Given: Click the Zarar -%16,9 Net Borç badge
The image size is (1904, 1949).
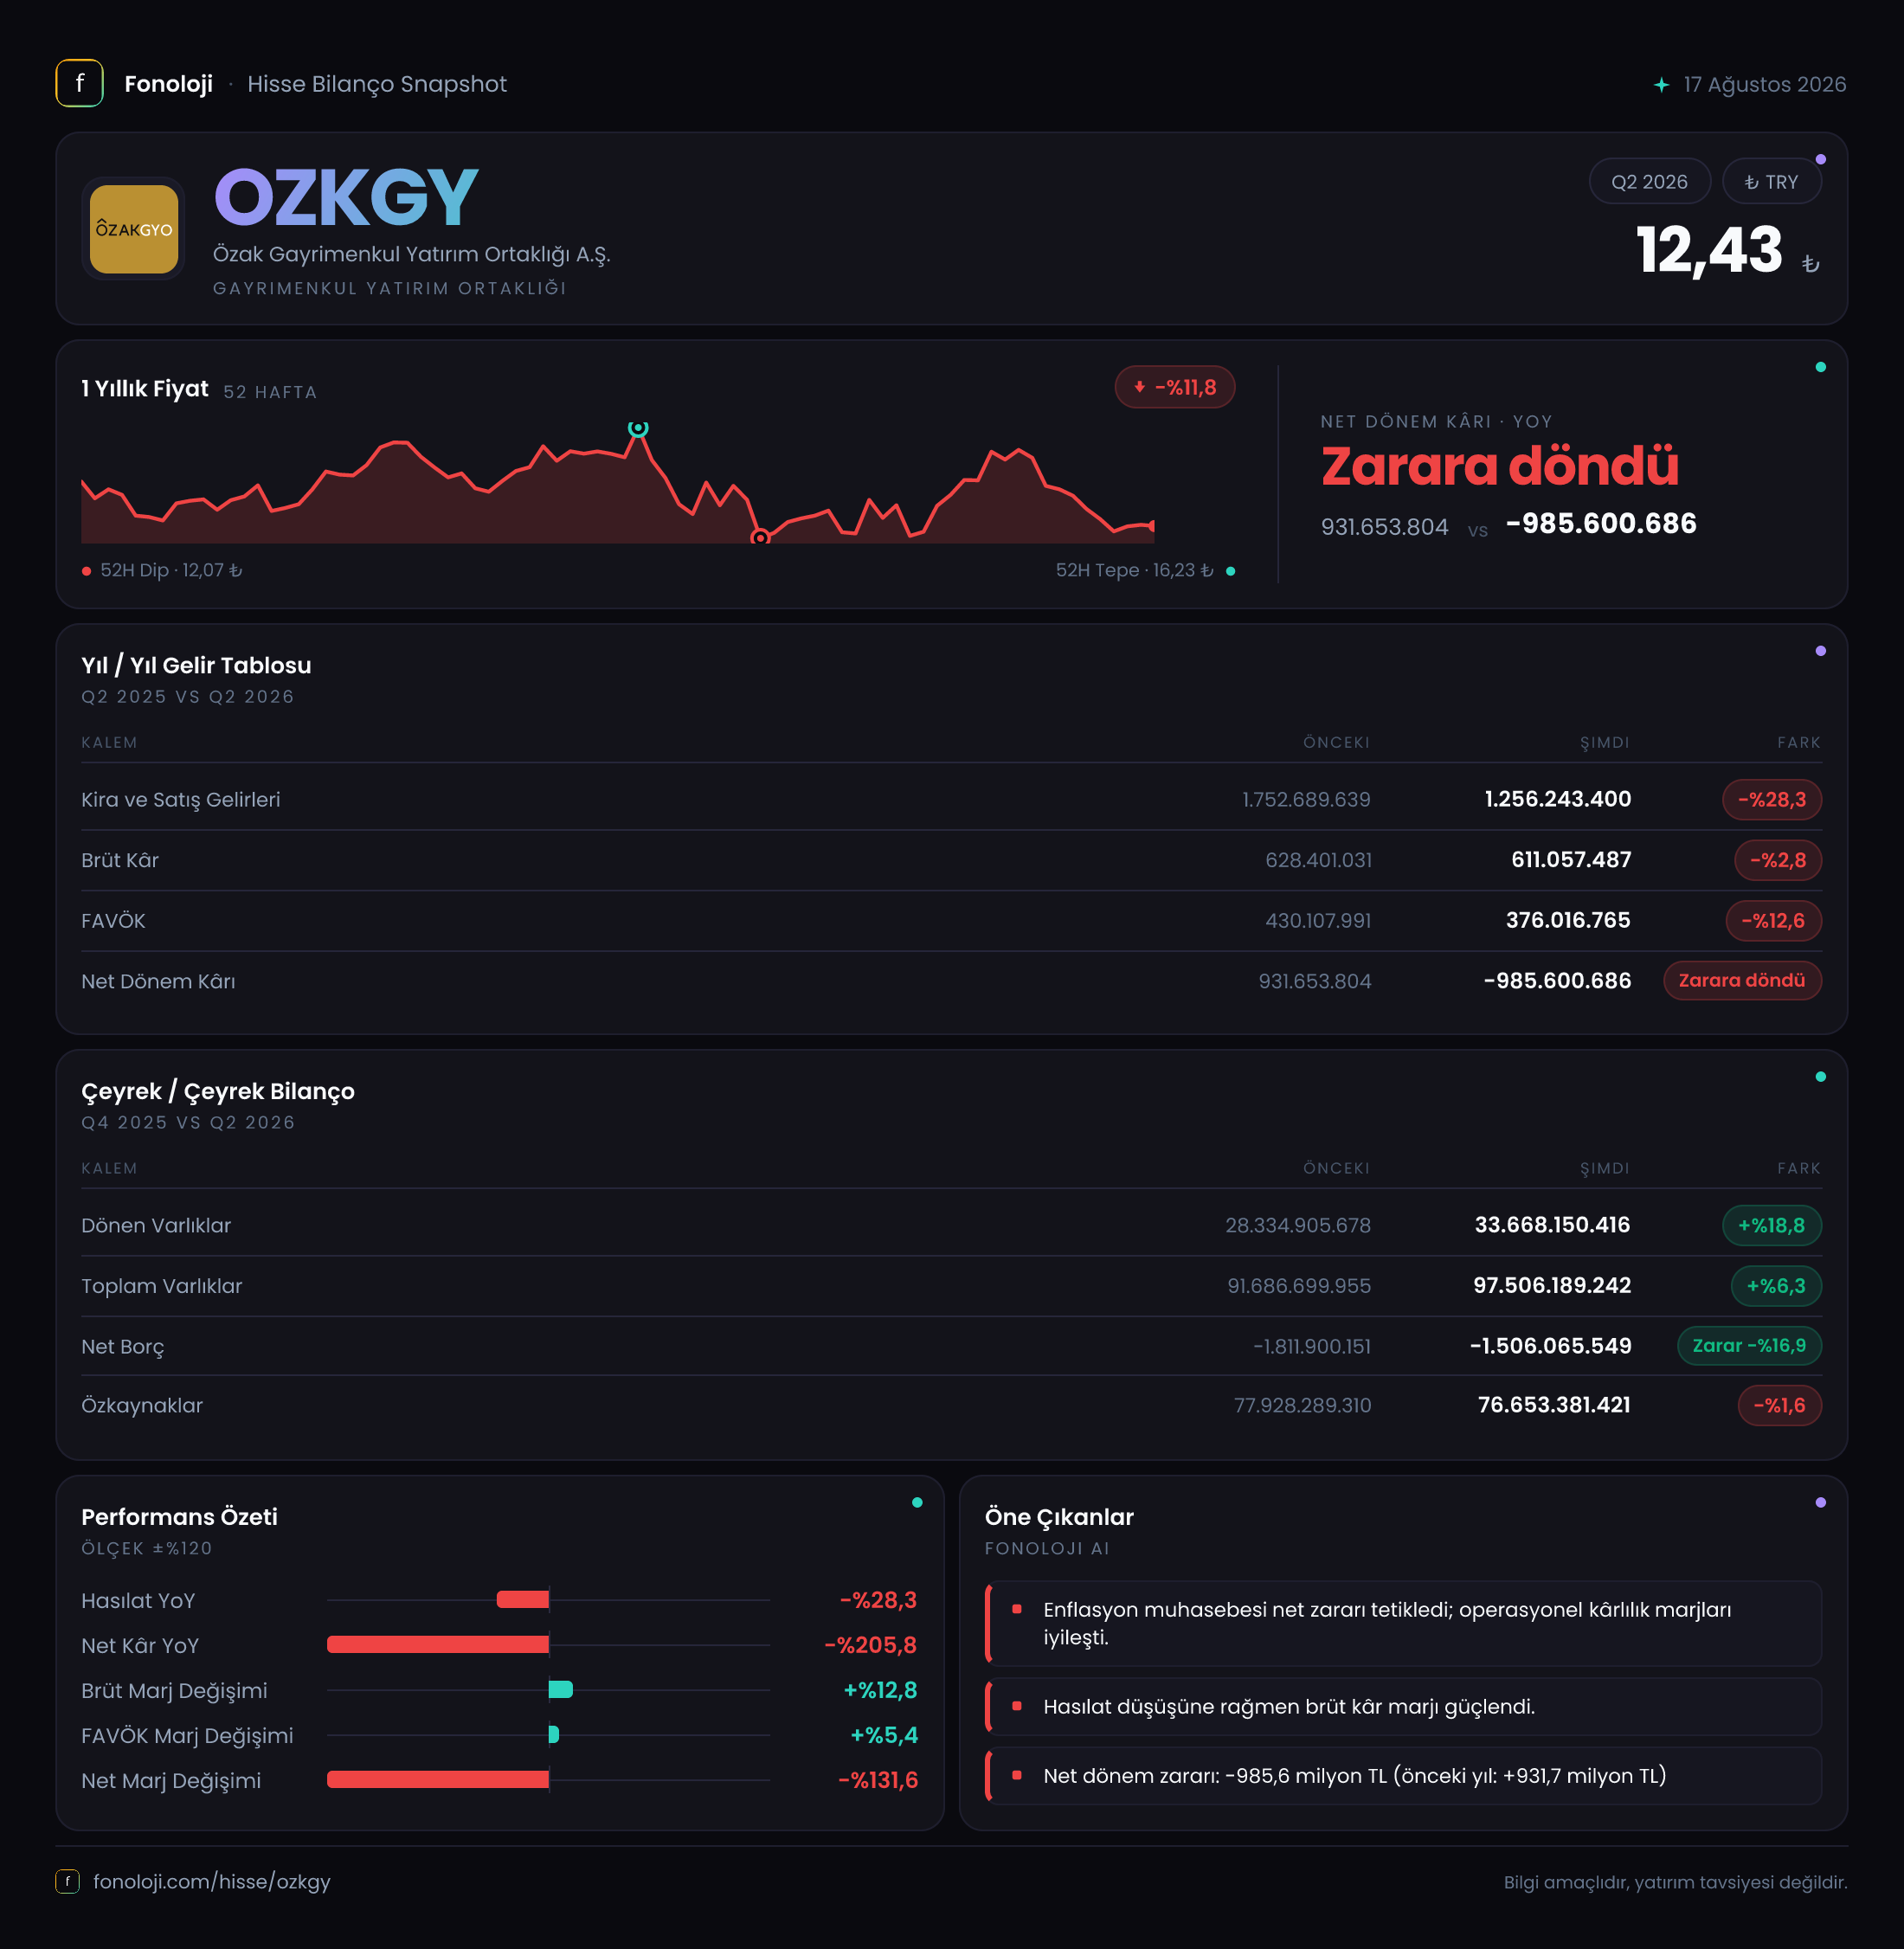Looking at the screenshot, I should pos(1749,1345).
